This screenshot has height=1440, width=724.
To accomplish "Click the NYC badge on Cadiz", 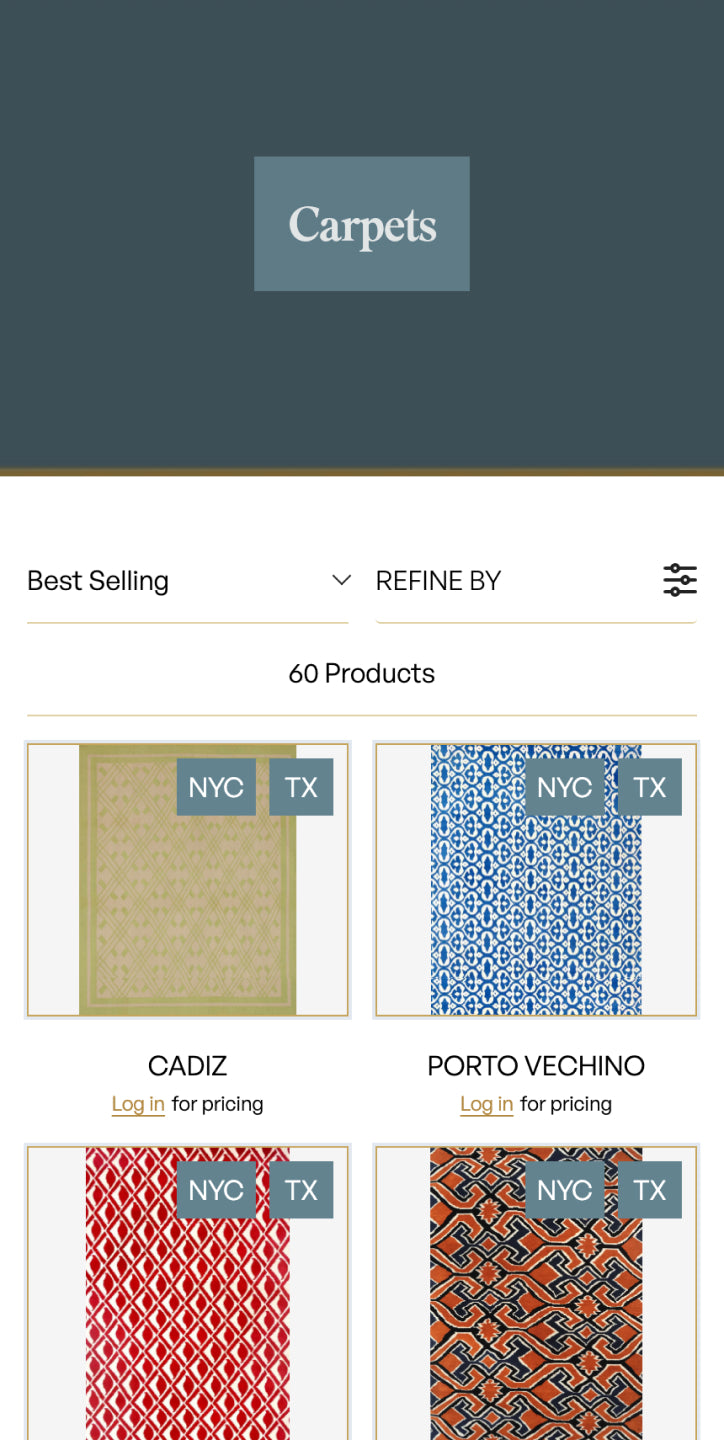I will pyautogui.click(x=216, y=787).
